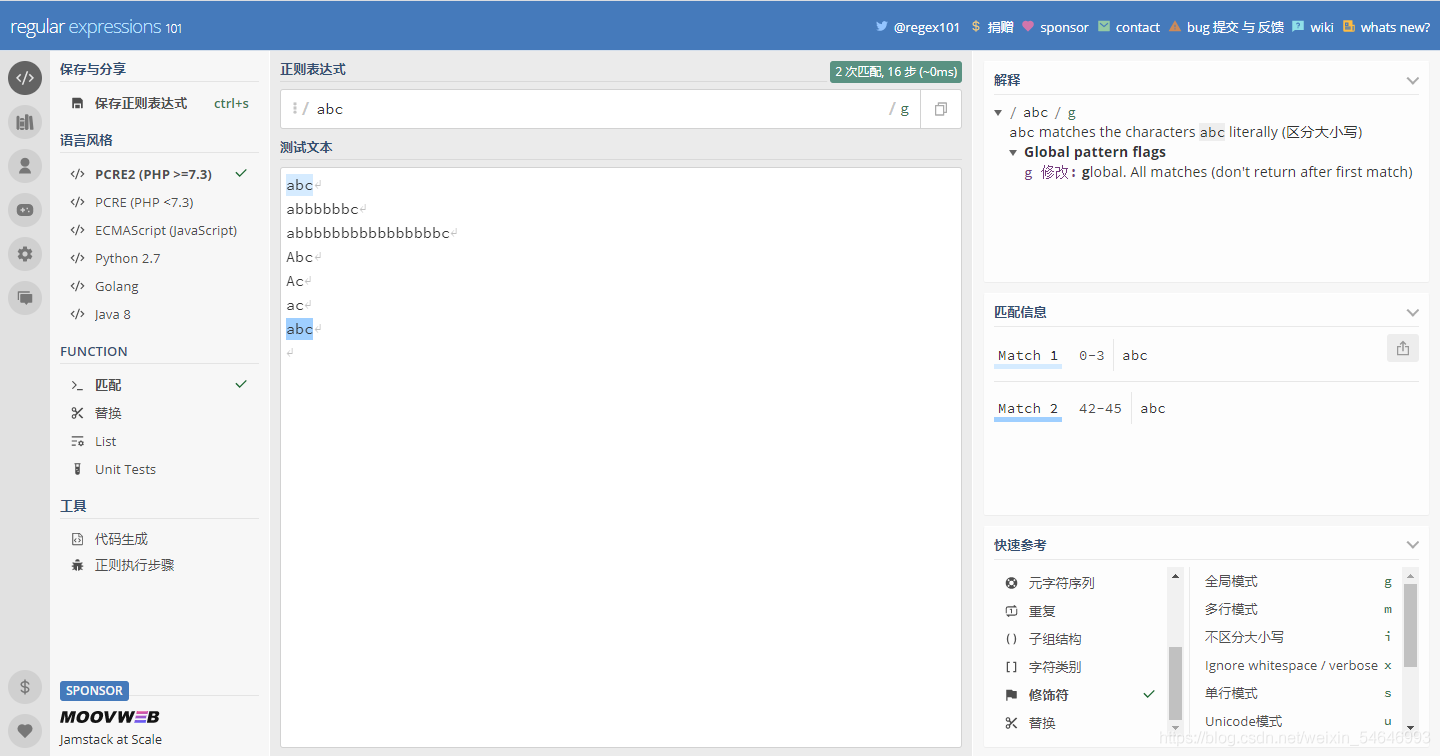Click the 元字符序列 quick reference icon
This screenshot has height=756, width=1440.
(x=1011, y=583)
